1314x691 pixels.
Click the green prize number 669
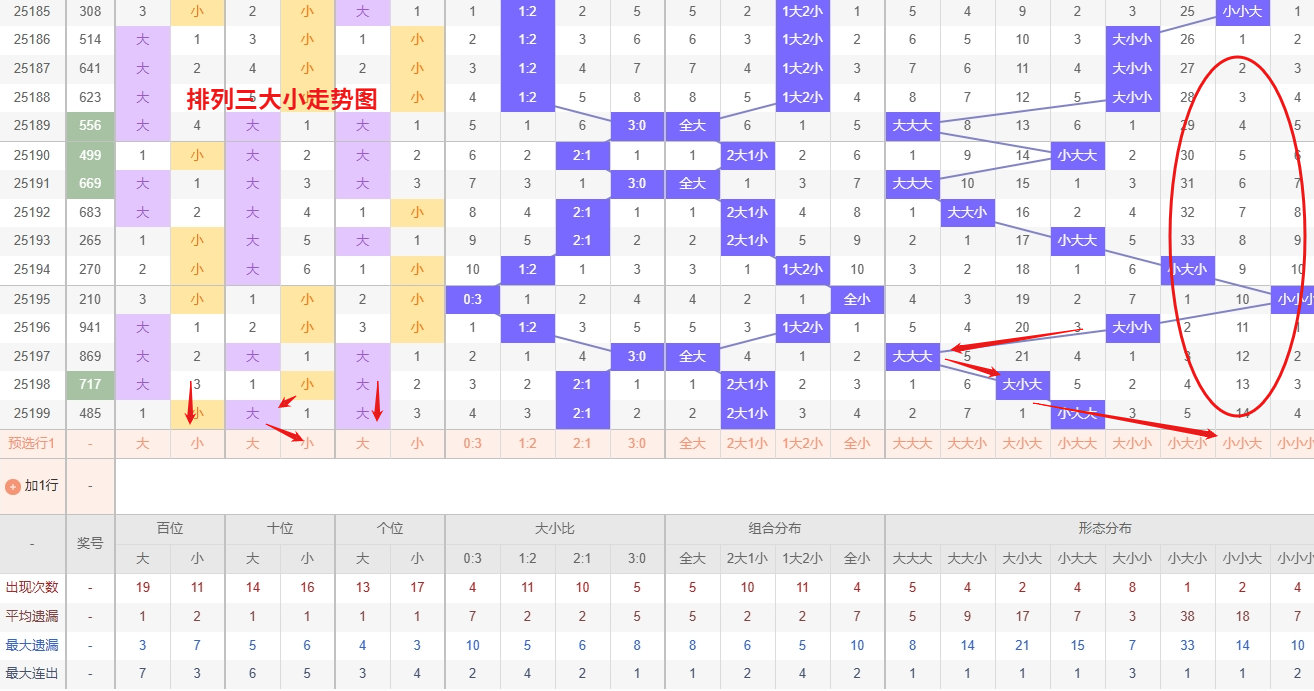[90, 184]
